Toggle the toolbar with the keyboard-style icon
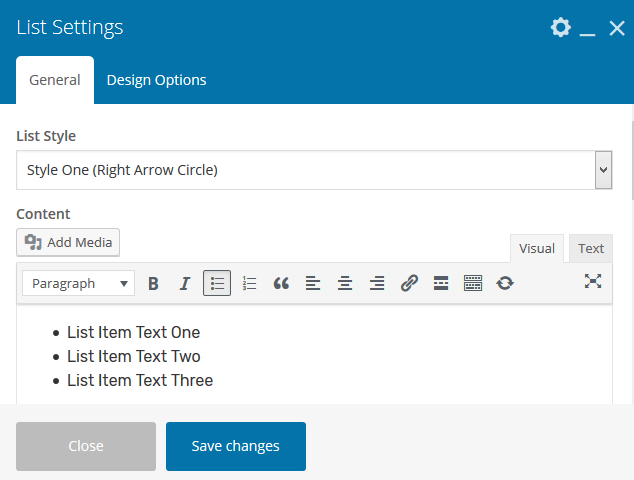634x480 pixels. click(x=473, y=284)
